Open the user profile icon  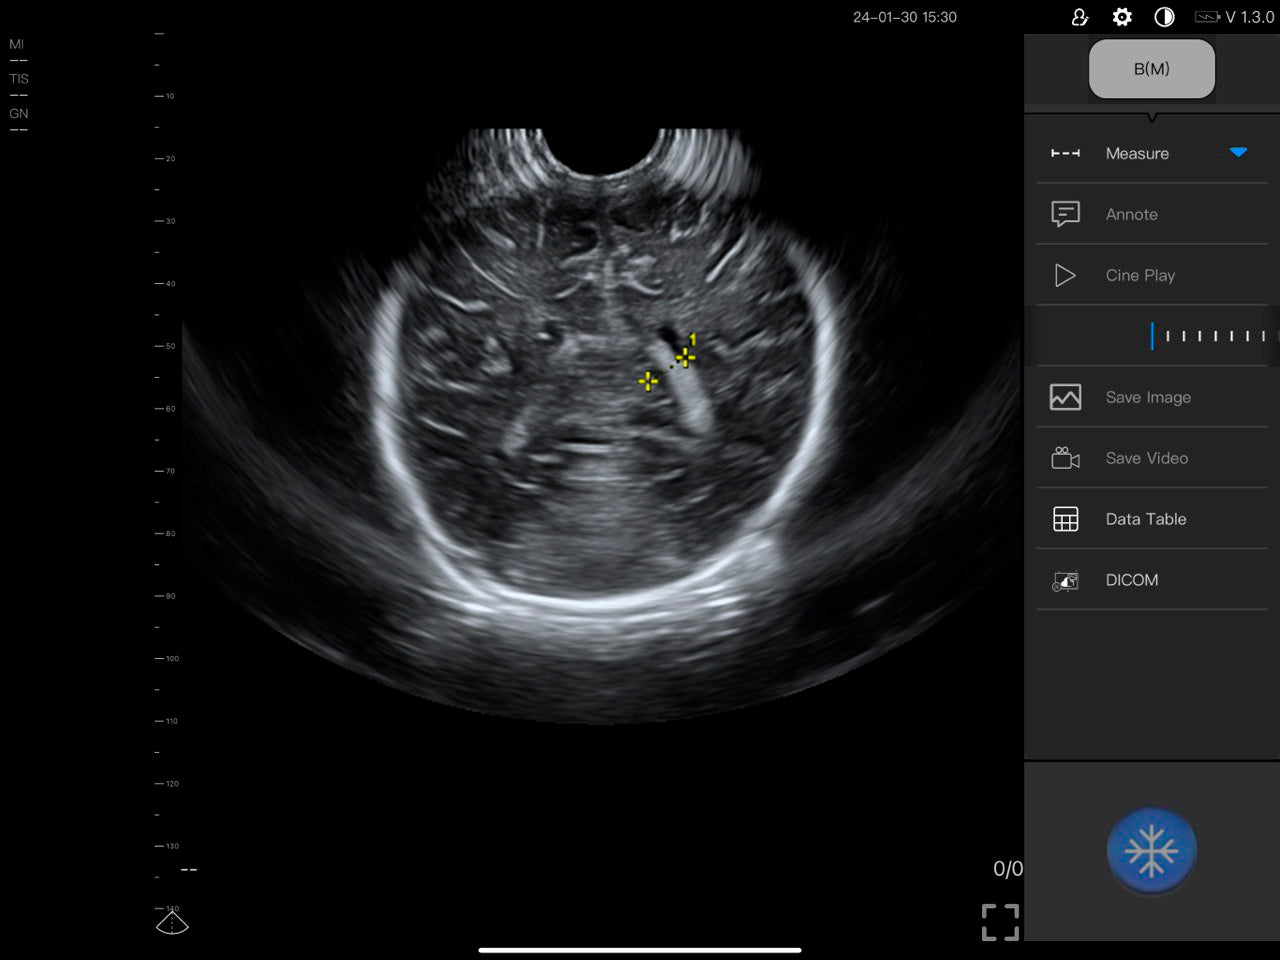click(1079, 17)
